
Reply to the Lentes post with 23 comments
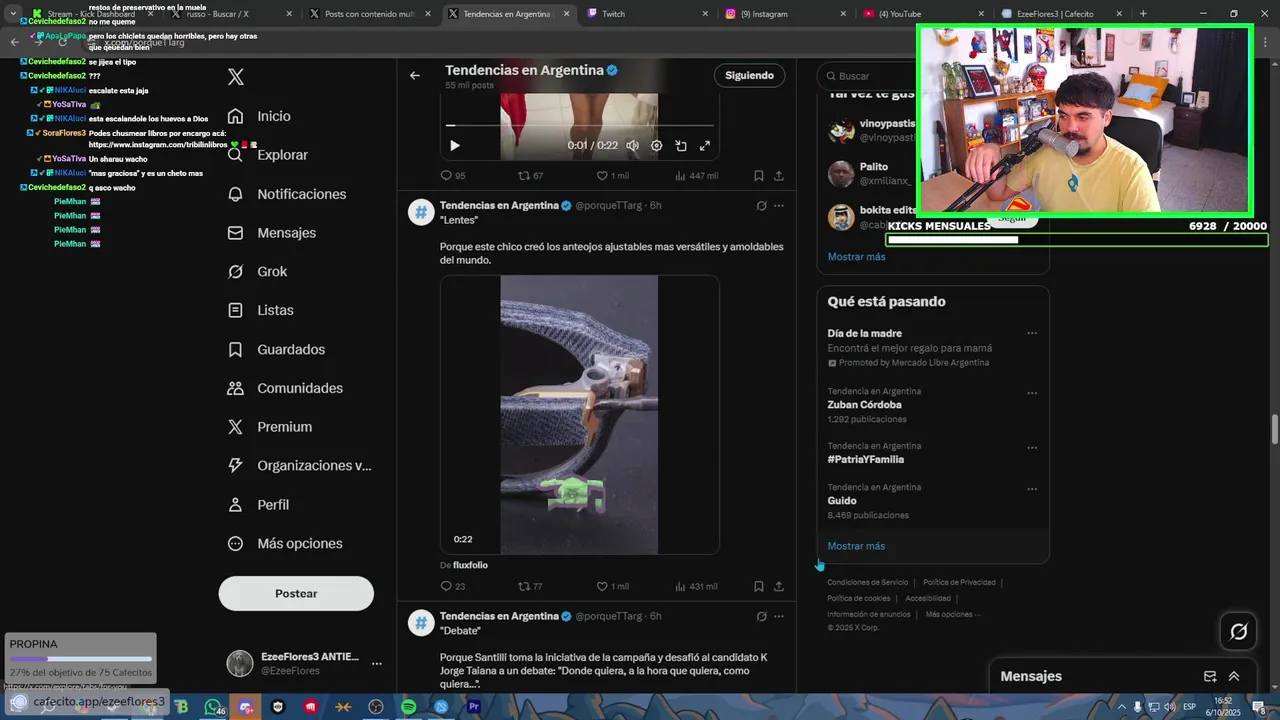(453, 587)
